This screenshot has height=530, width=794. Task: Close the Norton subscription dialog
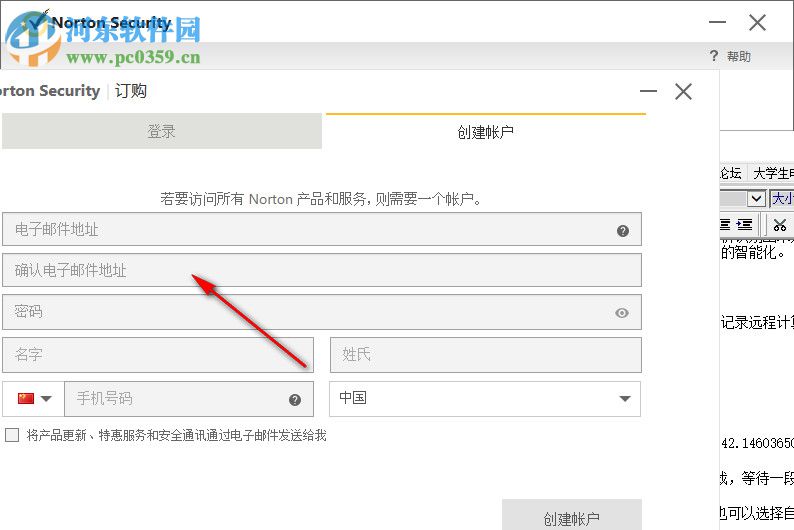684,92
